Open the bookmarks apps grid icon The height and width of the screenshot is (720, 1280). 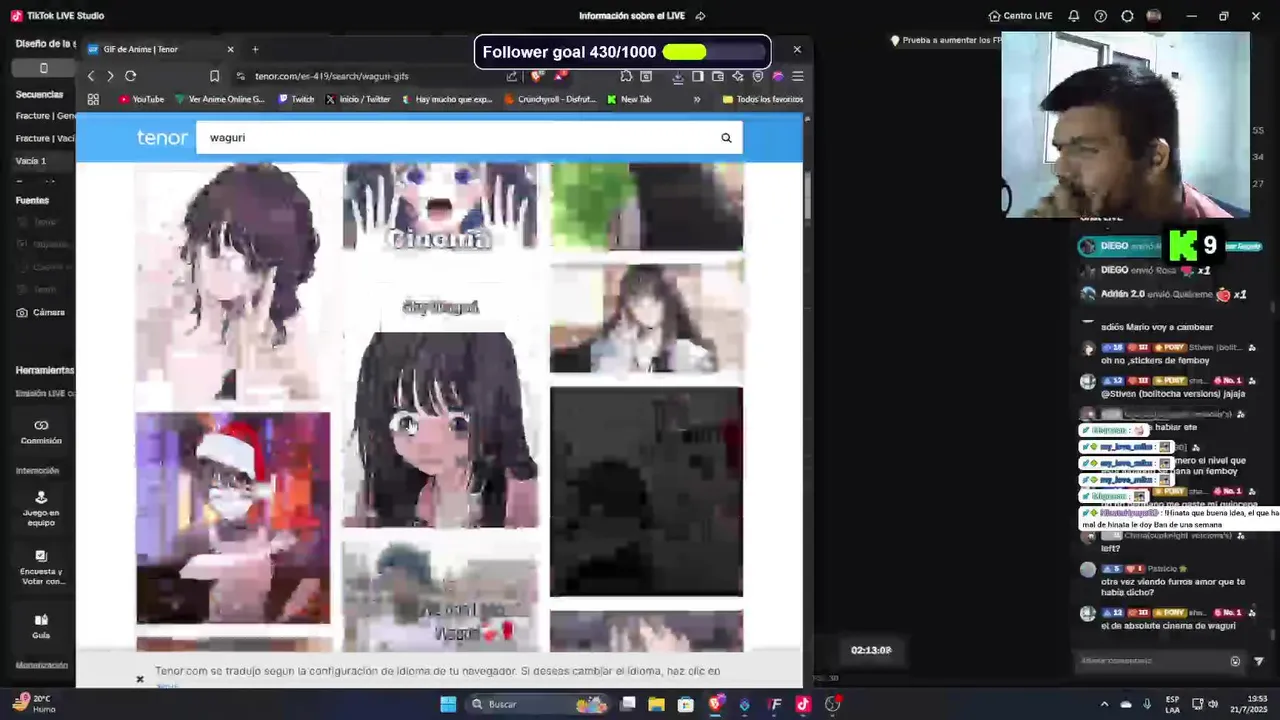(93, 99)
